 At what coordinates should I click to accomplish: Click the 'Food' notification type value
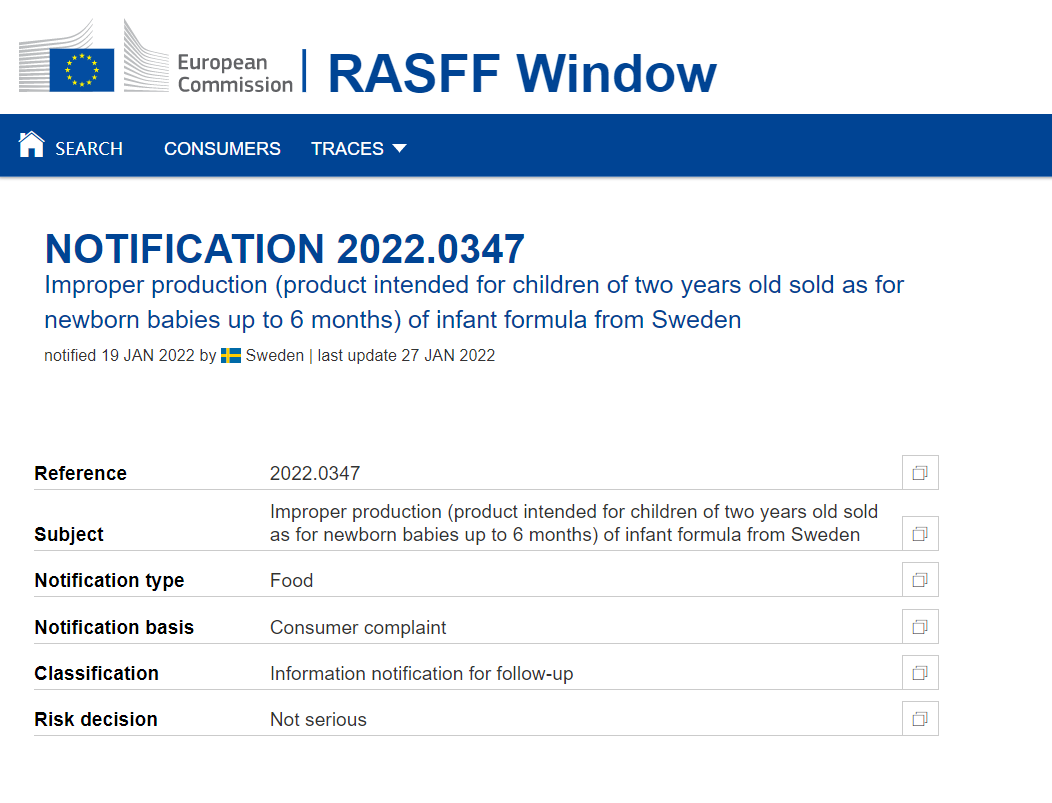tap(291, 581)
